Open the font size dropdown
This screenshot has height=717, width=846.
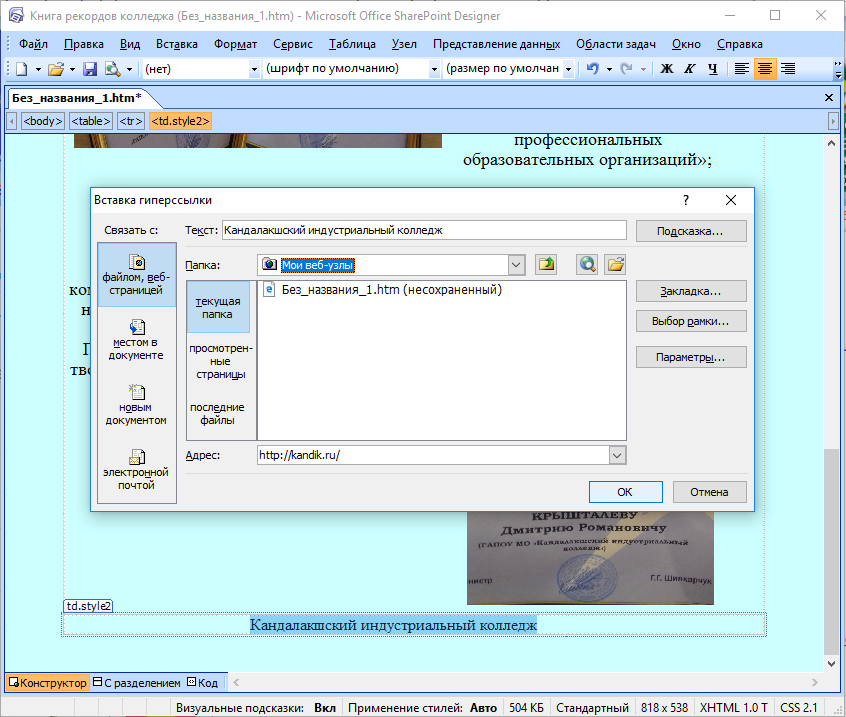coord(568,69)
